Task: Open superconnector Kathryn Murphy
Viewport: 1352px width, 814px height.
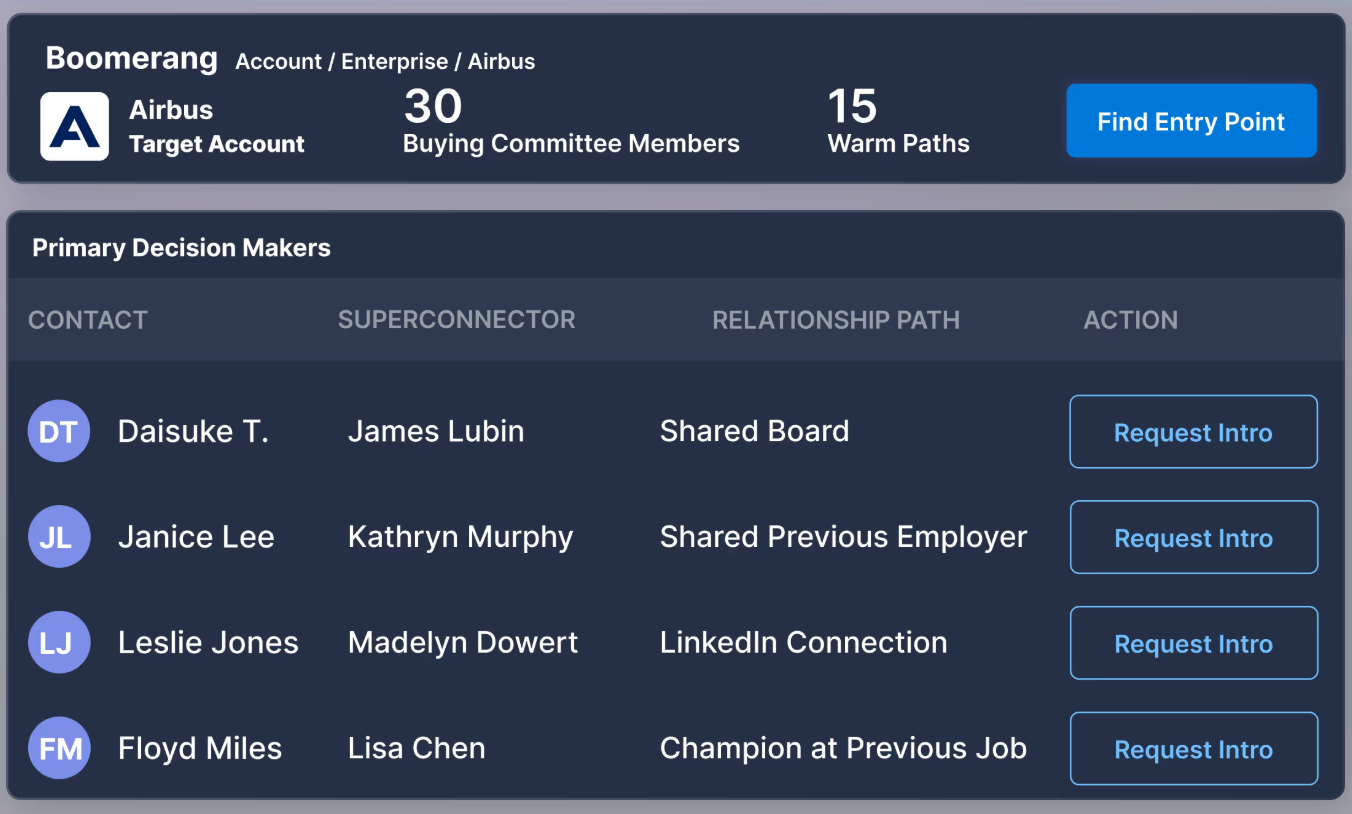Action: pos(460,537)
